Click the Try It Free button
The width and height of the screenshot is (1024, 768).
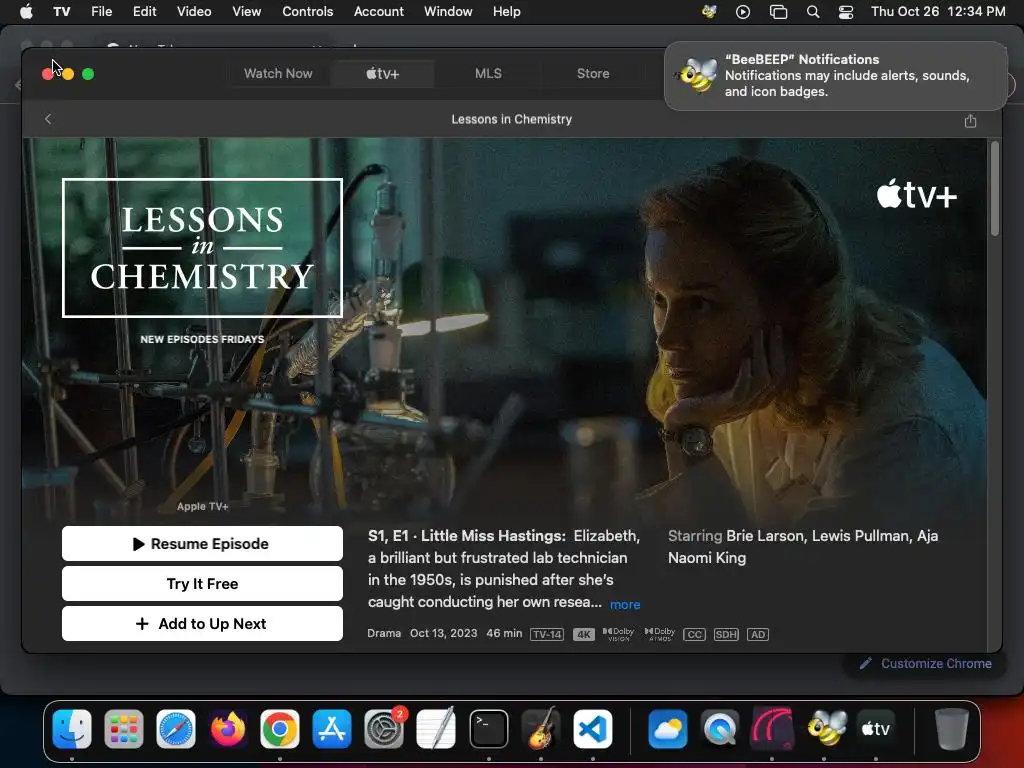(x=202, y=584)
